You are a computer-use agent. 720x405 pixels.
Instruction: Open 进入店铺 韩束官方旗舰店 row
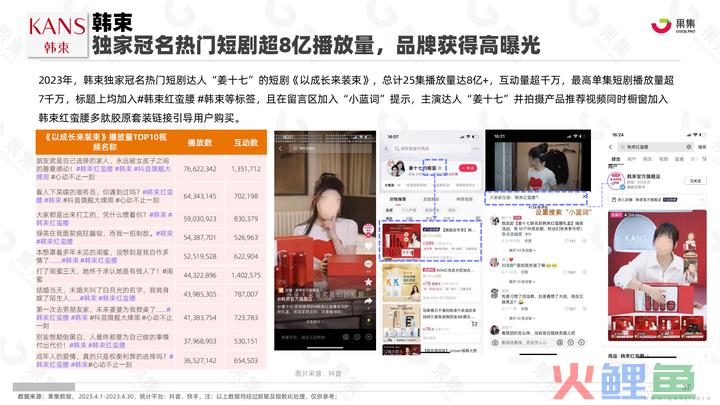[x=658, y=200]
